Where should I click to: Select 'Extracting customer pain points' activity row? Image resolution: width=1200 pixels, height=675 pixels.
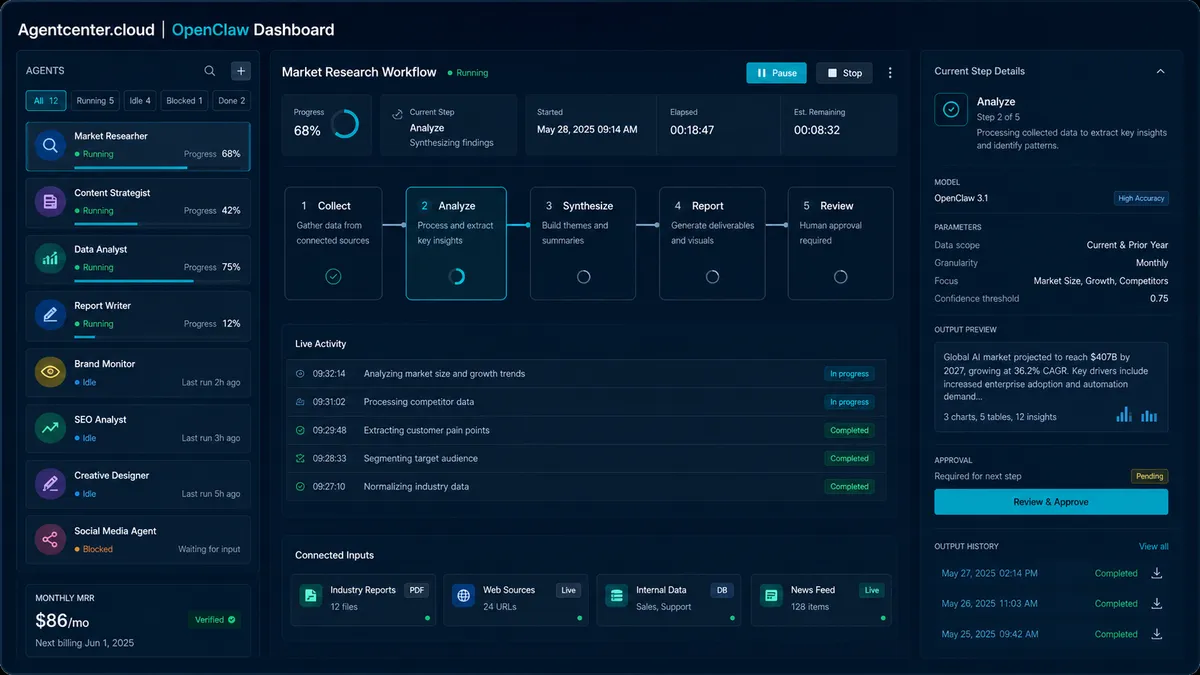point(585,430)
